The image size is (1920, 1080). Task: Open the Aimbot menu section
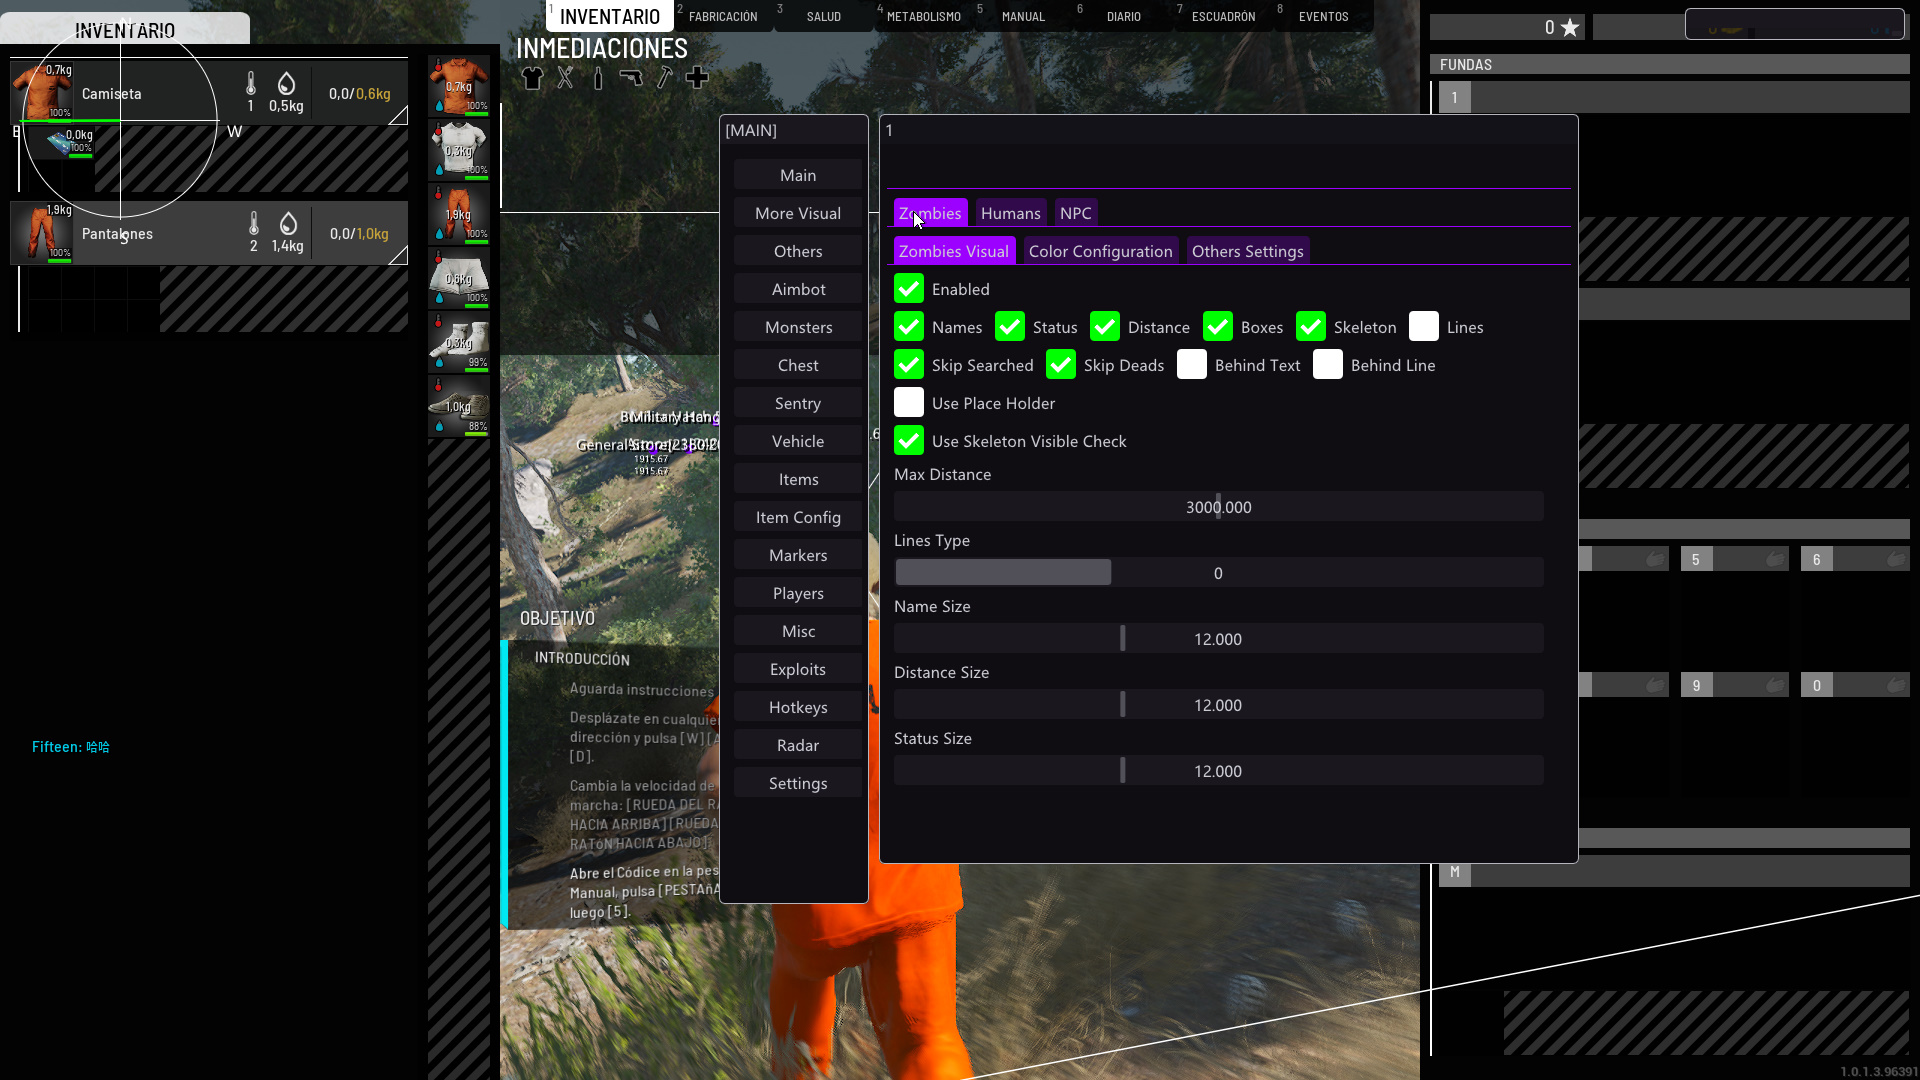click(x=798, y=289)
